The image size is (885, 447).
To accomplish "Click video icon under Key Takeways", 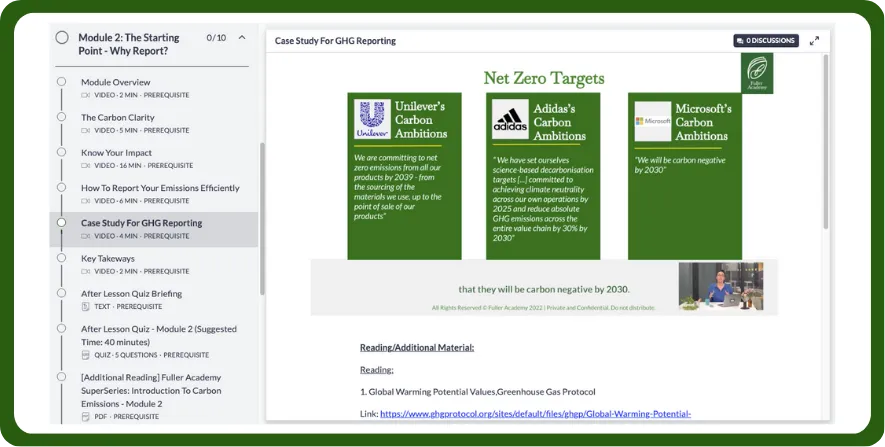I will [86, 271].
